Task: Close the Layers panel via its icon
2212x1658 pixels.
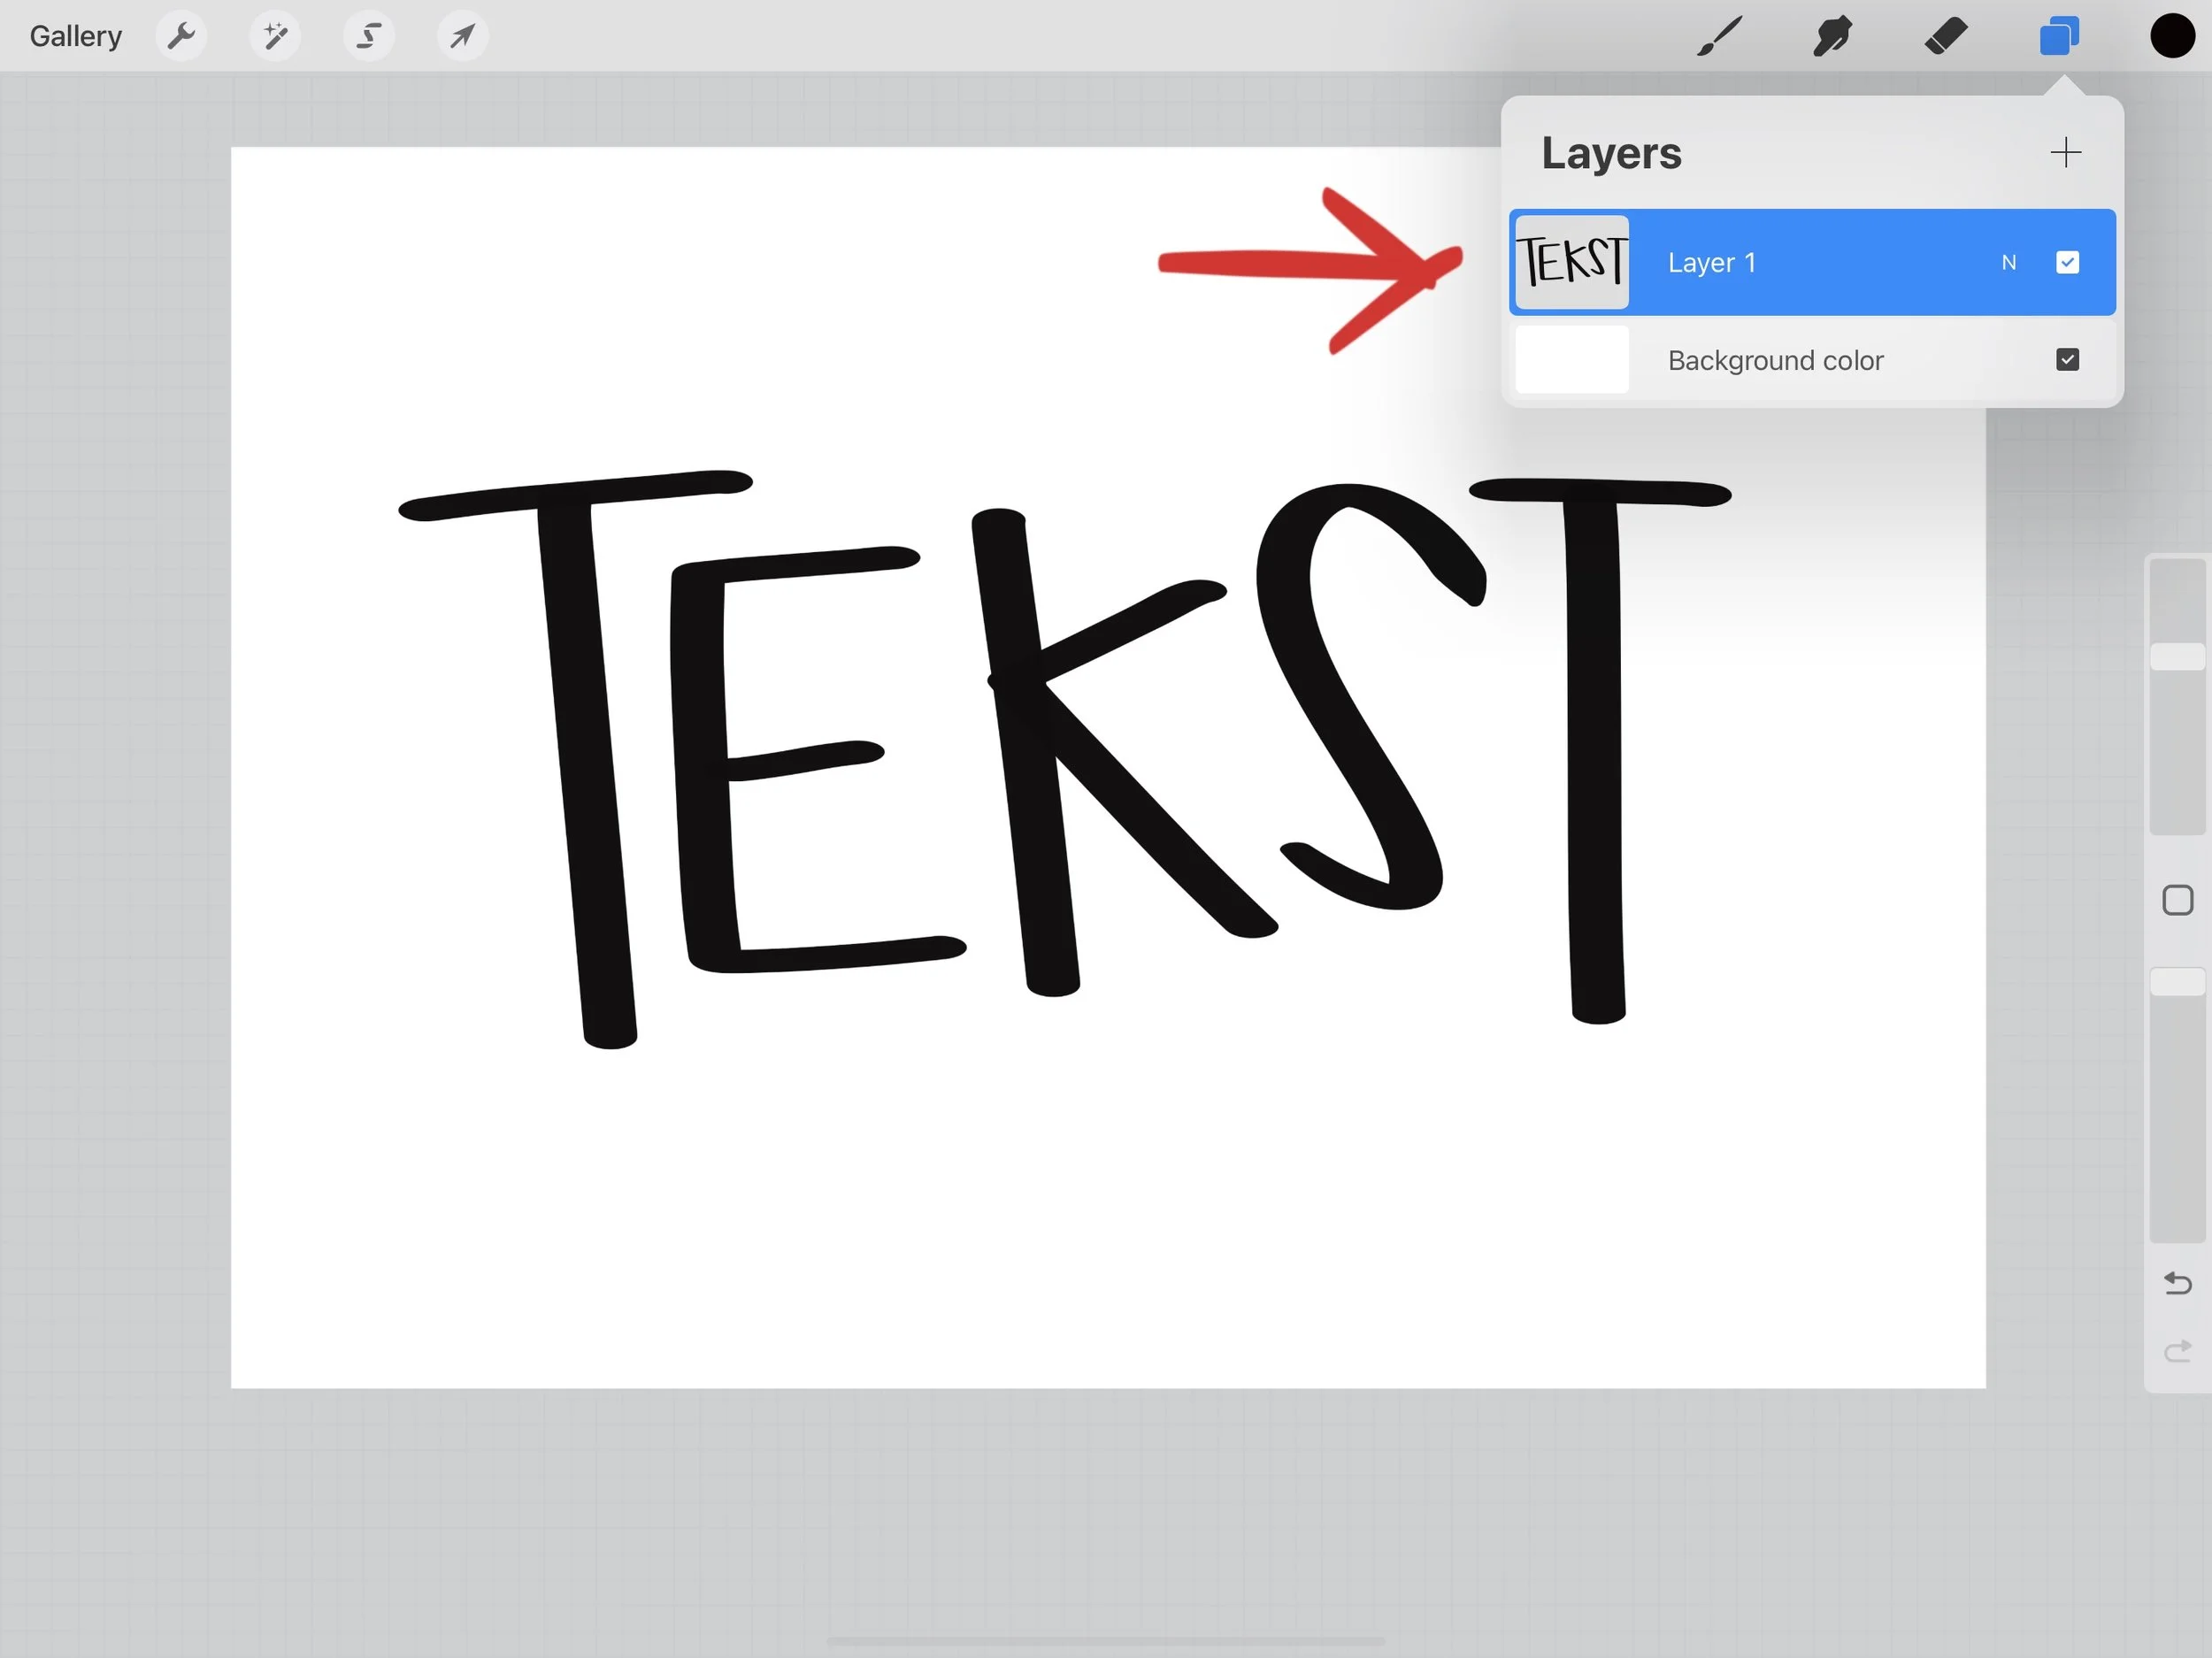Action: (2059, 36)
